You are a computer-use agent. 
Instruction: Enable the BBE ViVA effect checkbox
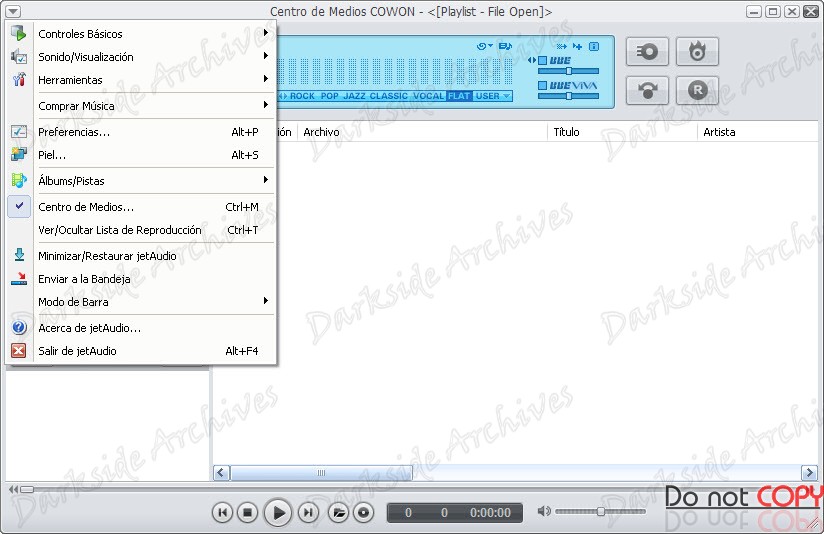pyautogui.click(x=543, y=85)
